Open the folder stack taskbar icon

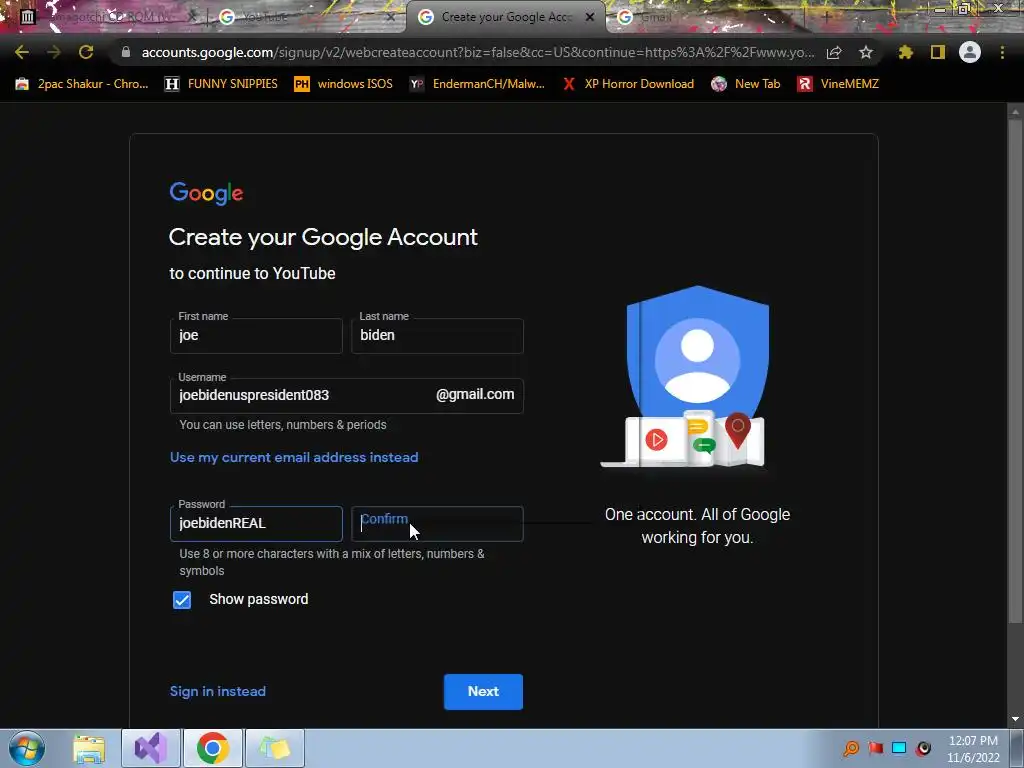point(274,748)
